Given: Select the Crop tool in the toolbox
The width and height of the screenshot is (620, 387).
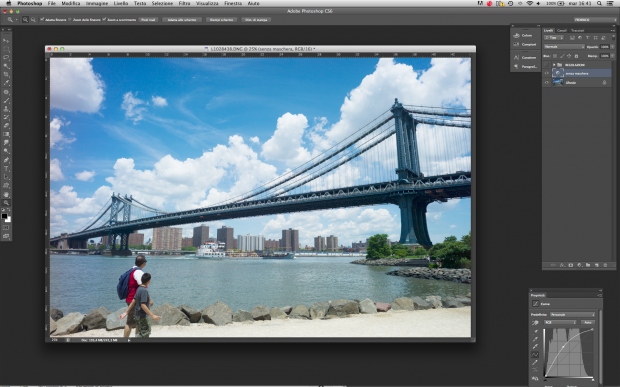Looking at the screenshot, I should tap(6, 75).
